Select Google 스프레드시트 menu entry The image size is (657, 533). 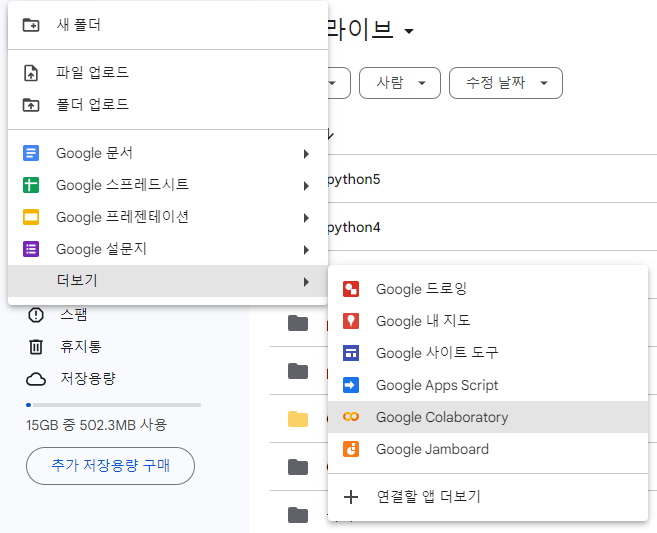pyautogui.click(x=168, y=185)
